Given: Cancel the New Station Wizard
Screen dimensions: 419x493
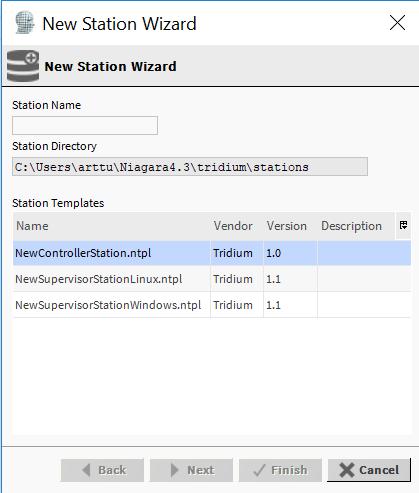Looking at the screenshot, I should tap(369, 470).
